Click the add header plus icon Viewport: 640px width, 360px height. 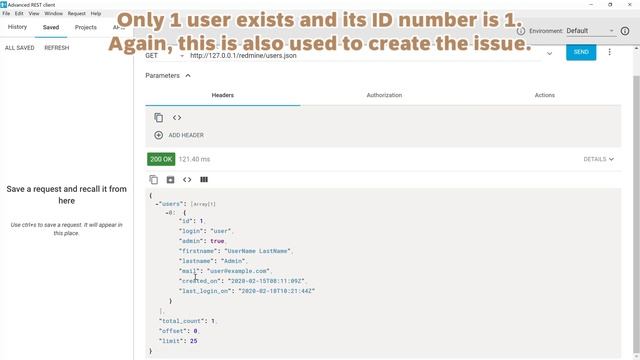click(158, 135)
